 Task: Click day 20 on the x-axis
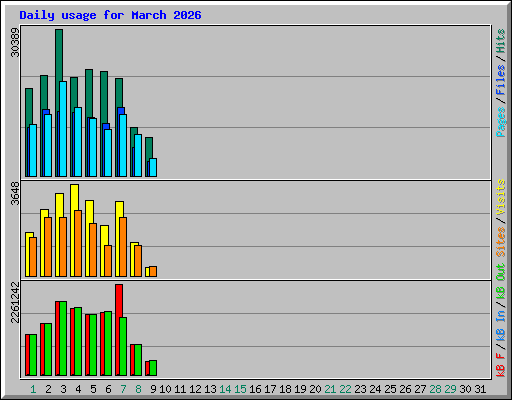[315, 389]
